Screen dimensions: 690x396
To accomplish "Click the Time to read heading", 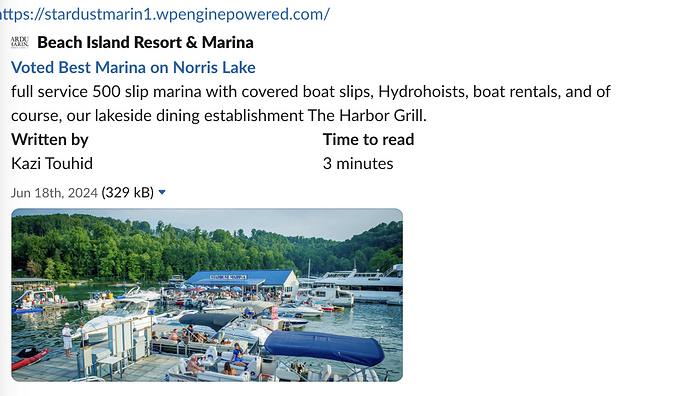I will click(x=368, y=139).
